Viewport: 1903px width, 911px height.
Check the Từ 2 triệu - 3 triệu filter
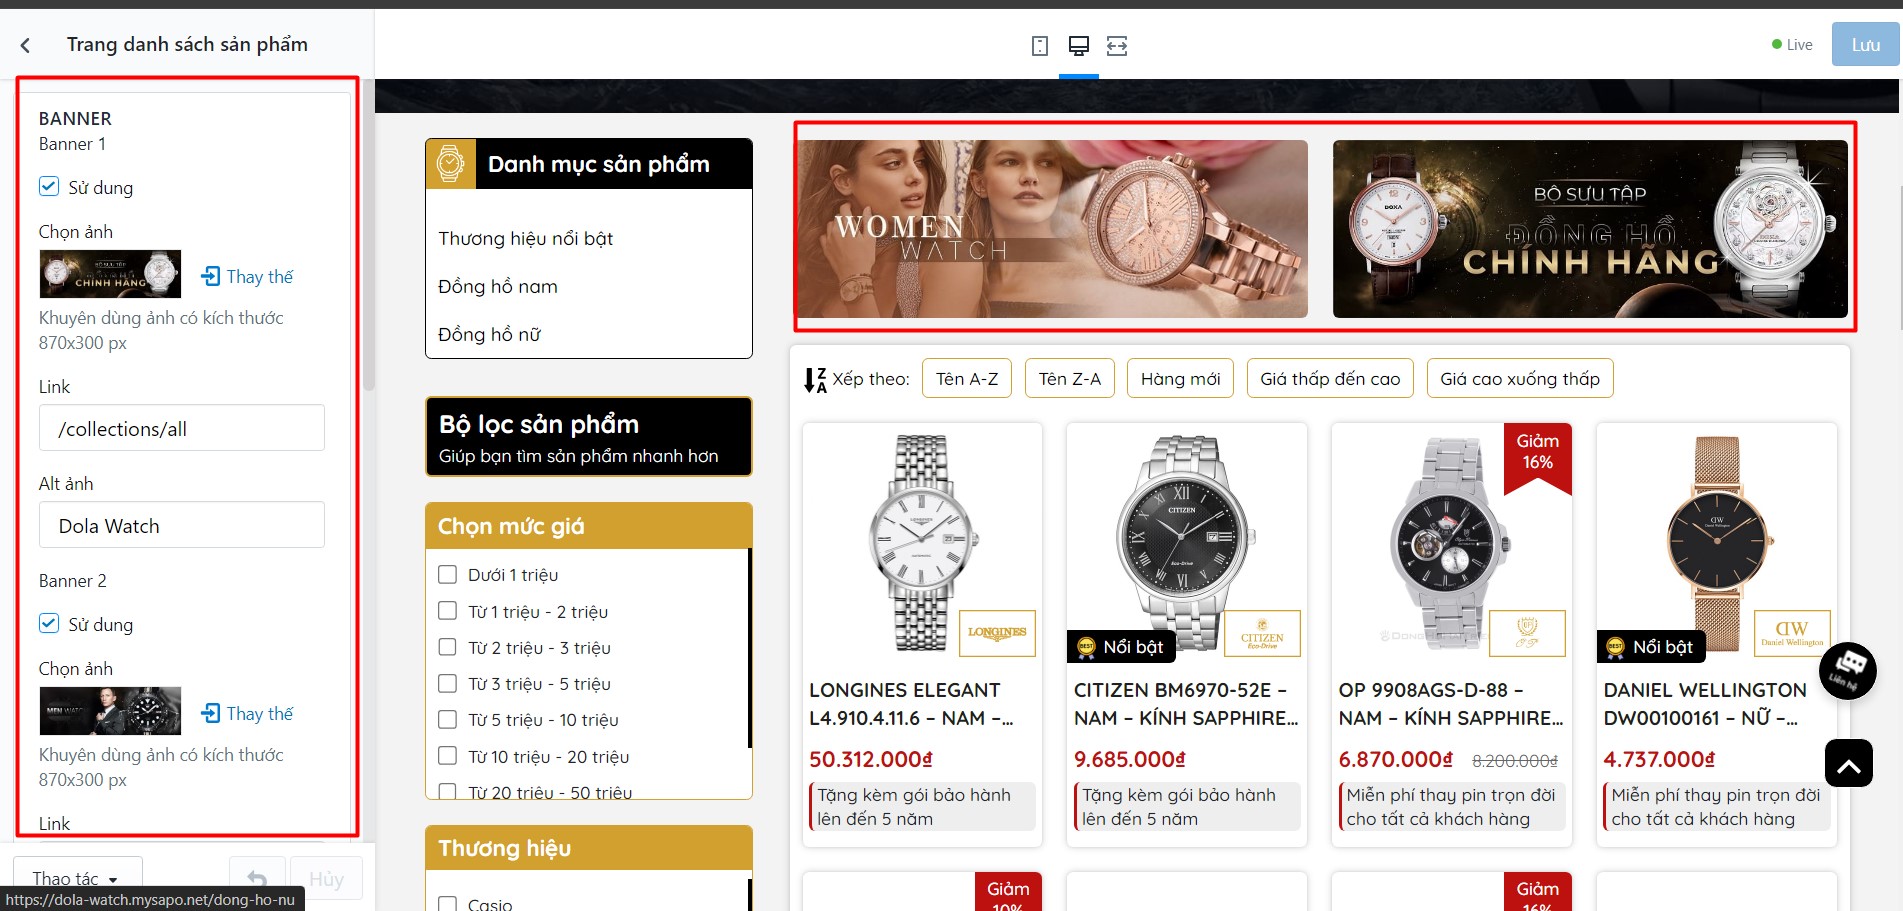click(447, 647)
